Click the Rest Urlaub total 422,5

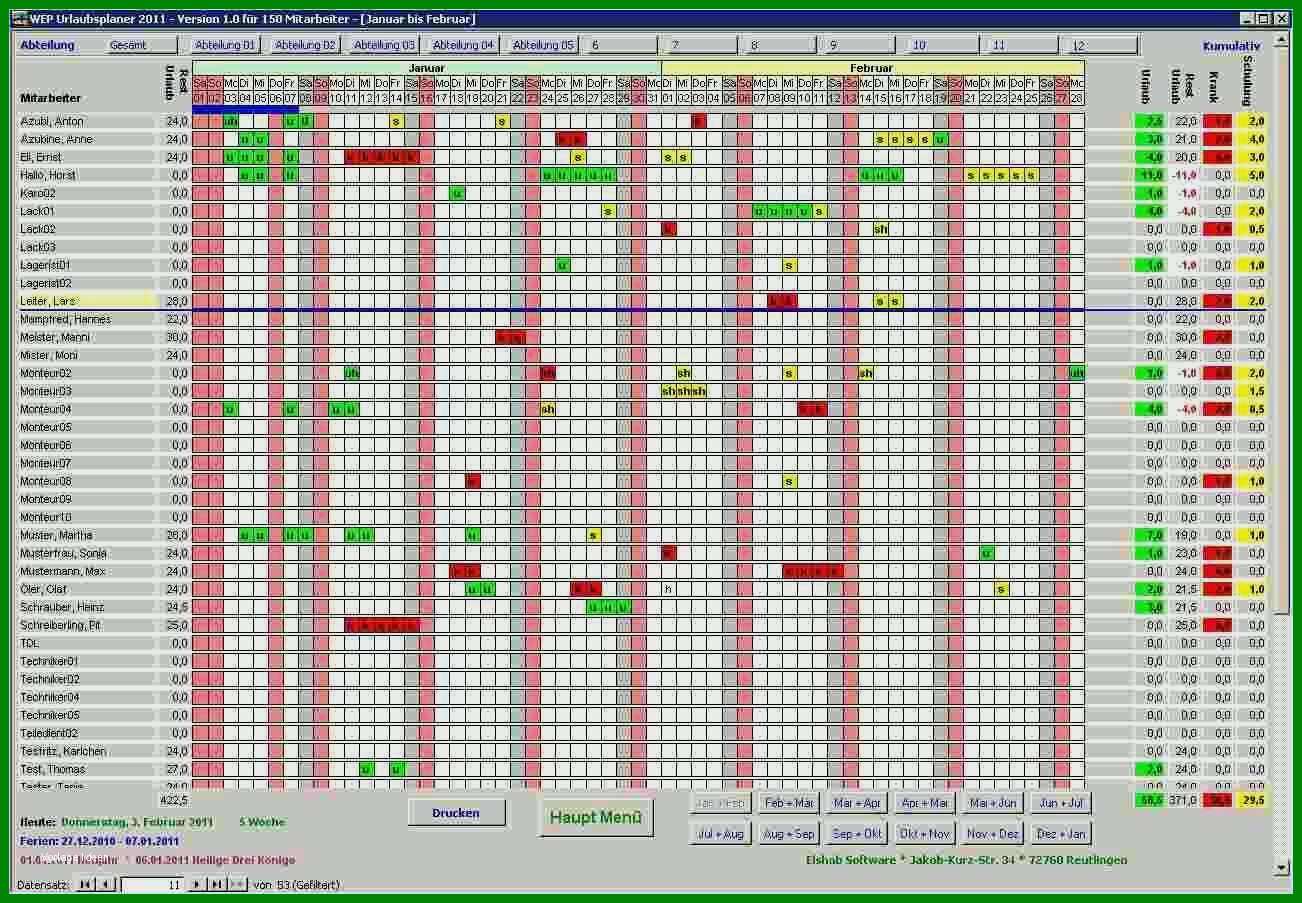click(174, 800)
